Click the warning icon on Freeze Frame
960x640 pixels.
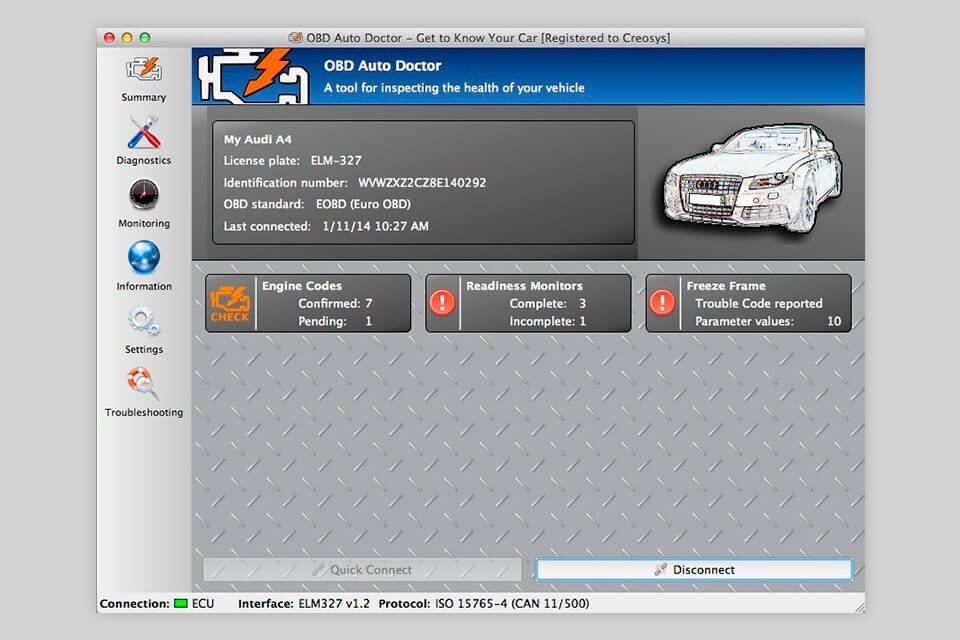coord(662,302)
